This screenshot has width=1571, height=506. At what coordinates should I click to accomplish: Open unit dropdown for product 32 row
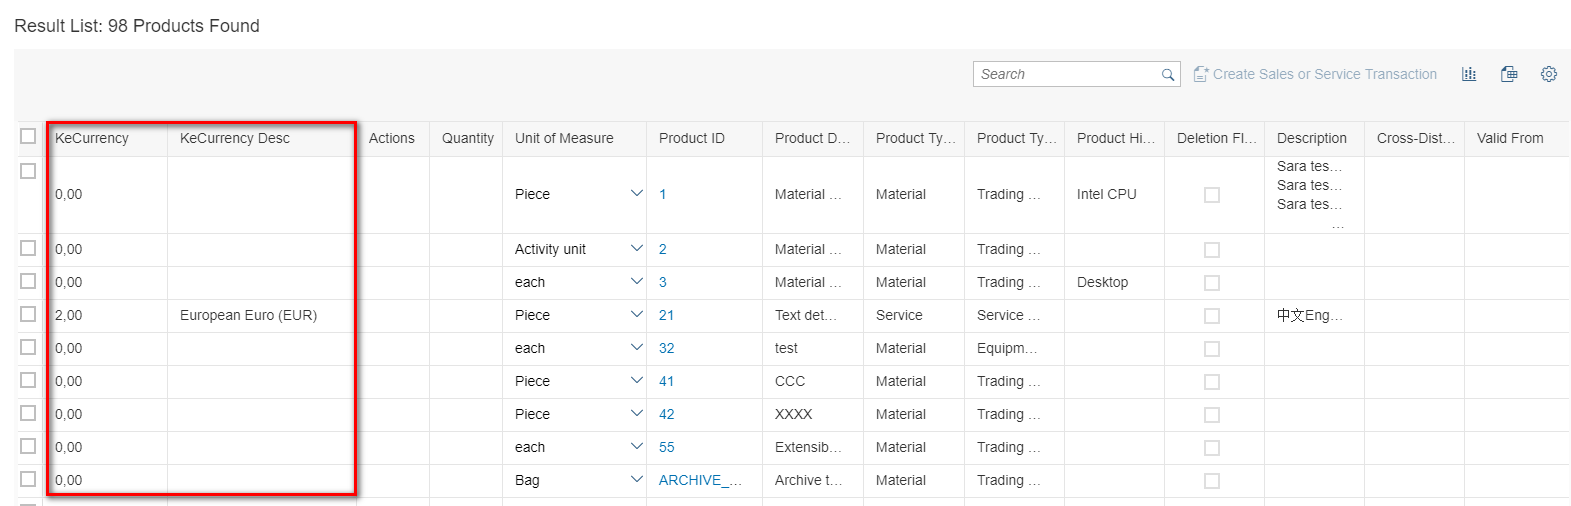[x=636, y=348]
